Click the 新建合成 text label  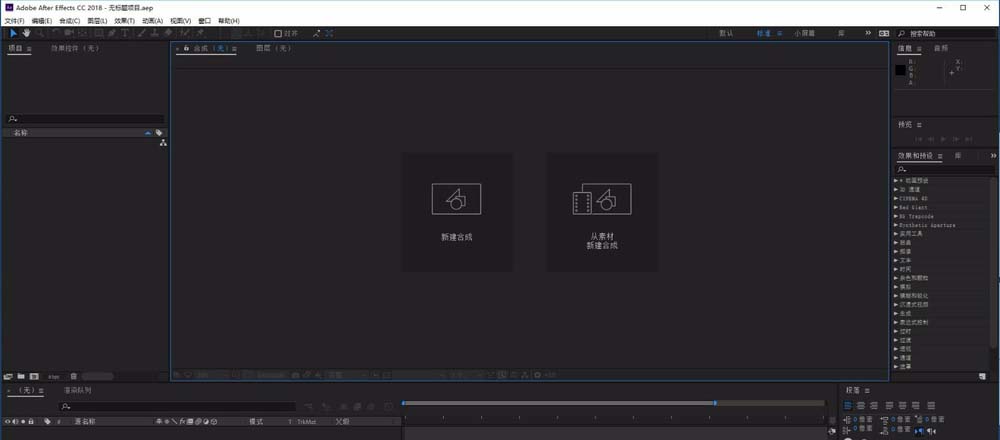(x=456, y=237)
